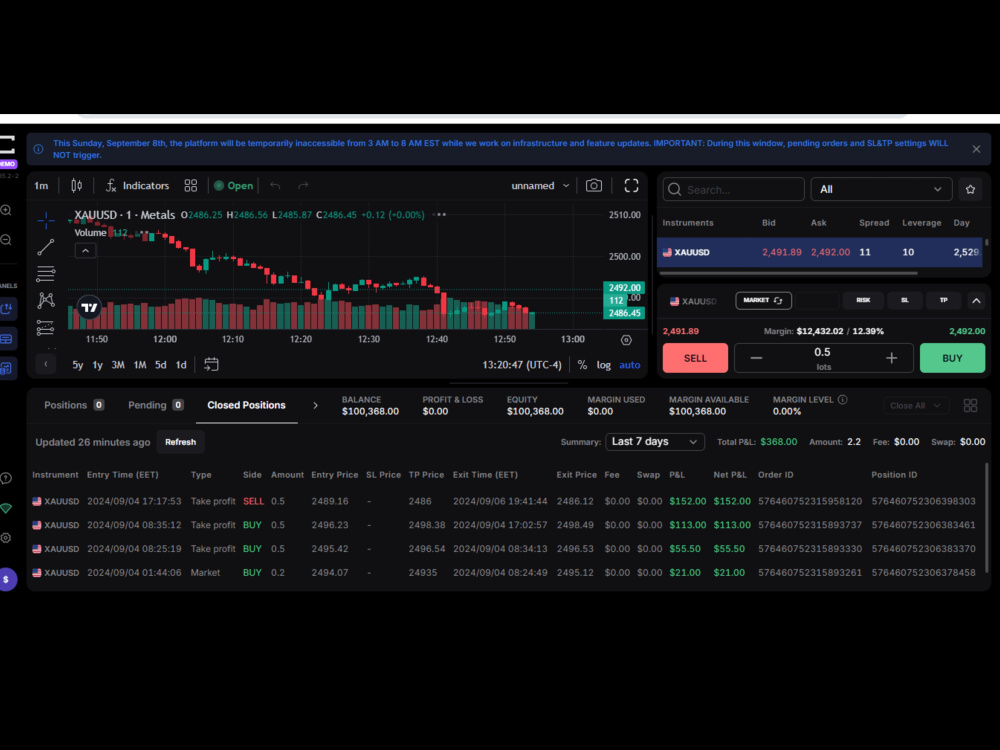Enter fullscreen chart mode
This screenshot has width=1000, height=750.
click(631, 185)
